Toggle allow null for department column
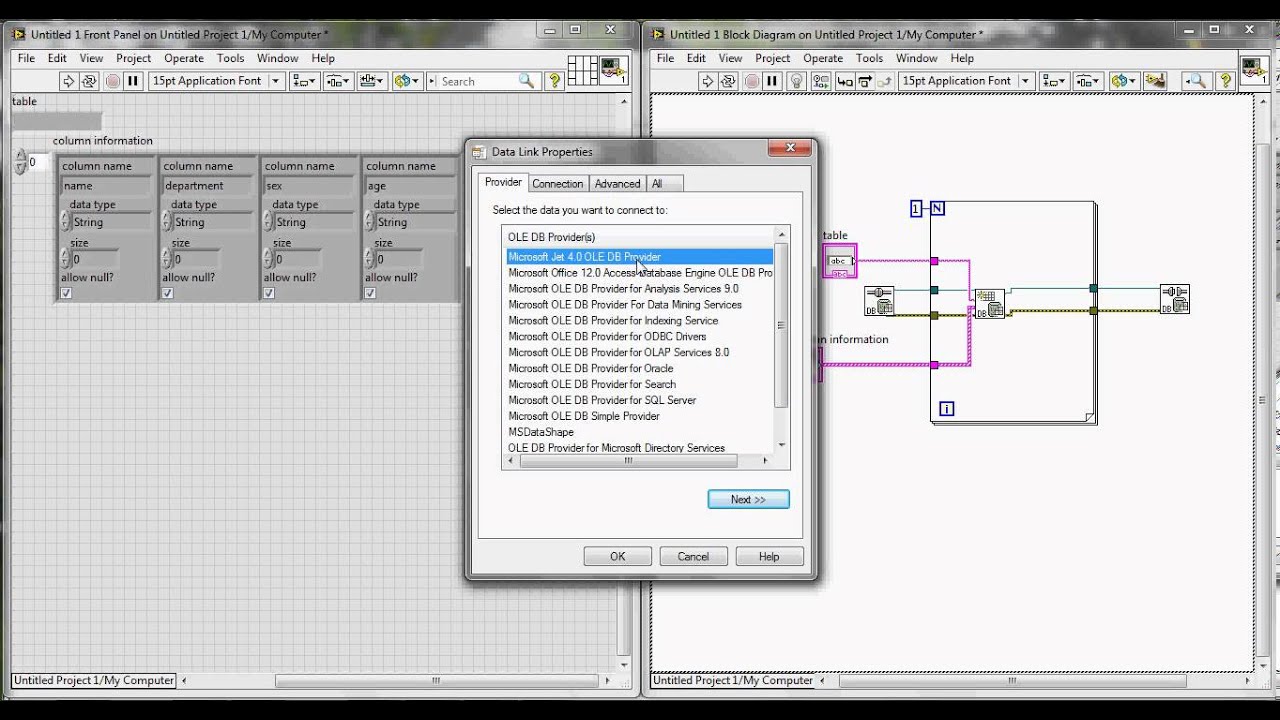Screen dimensions: 1280x720 click(167, 293)
